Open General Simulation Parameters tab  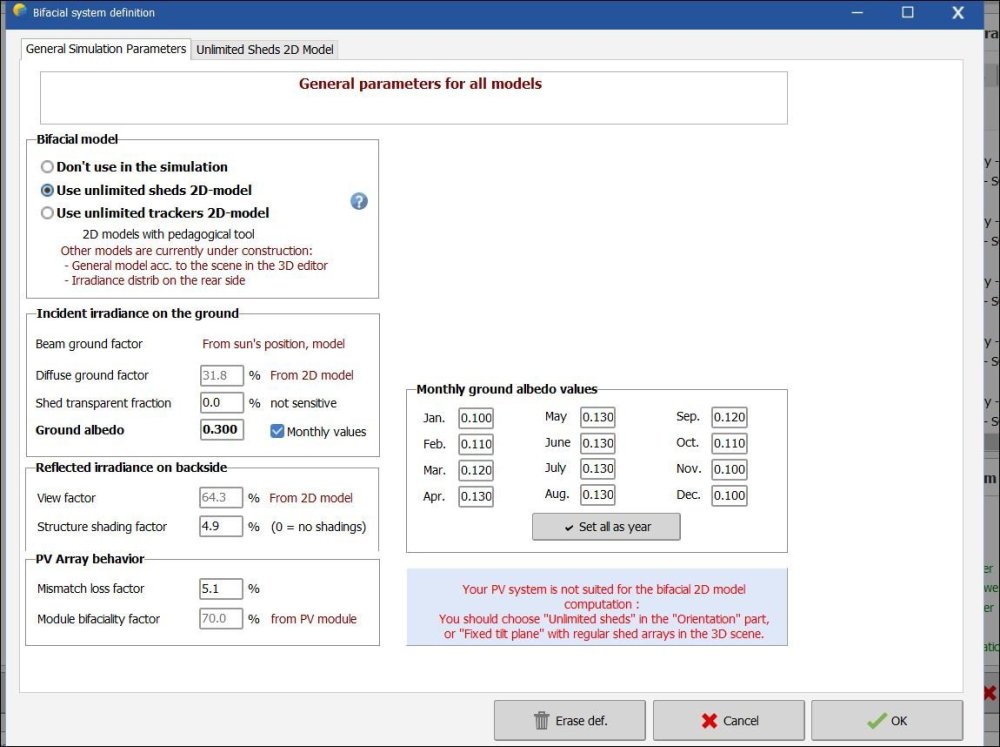[106, 49]
